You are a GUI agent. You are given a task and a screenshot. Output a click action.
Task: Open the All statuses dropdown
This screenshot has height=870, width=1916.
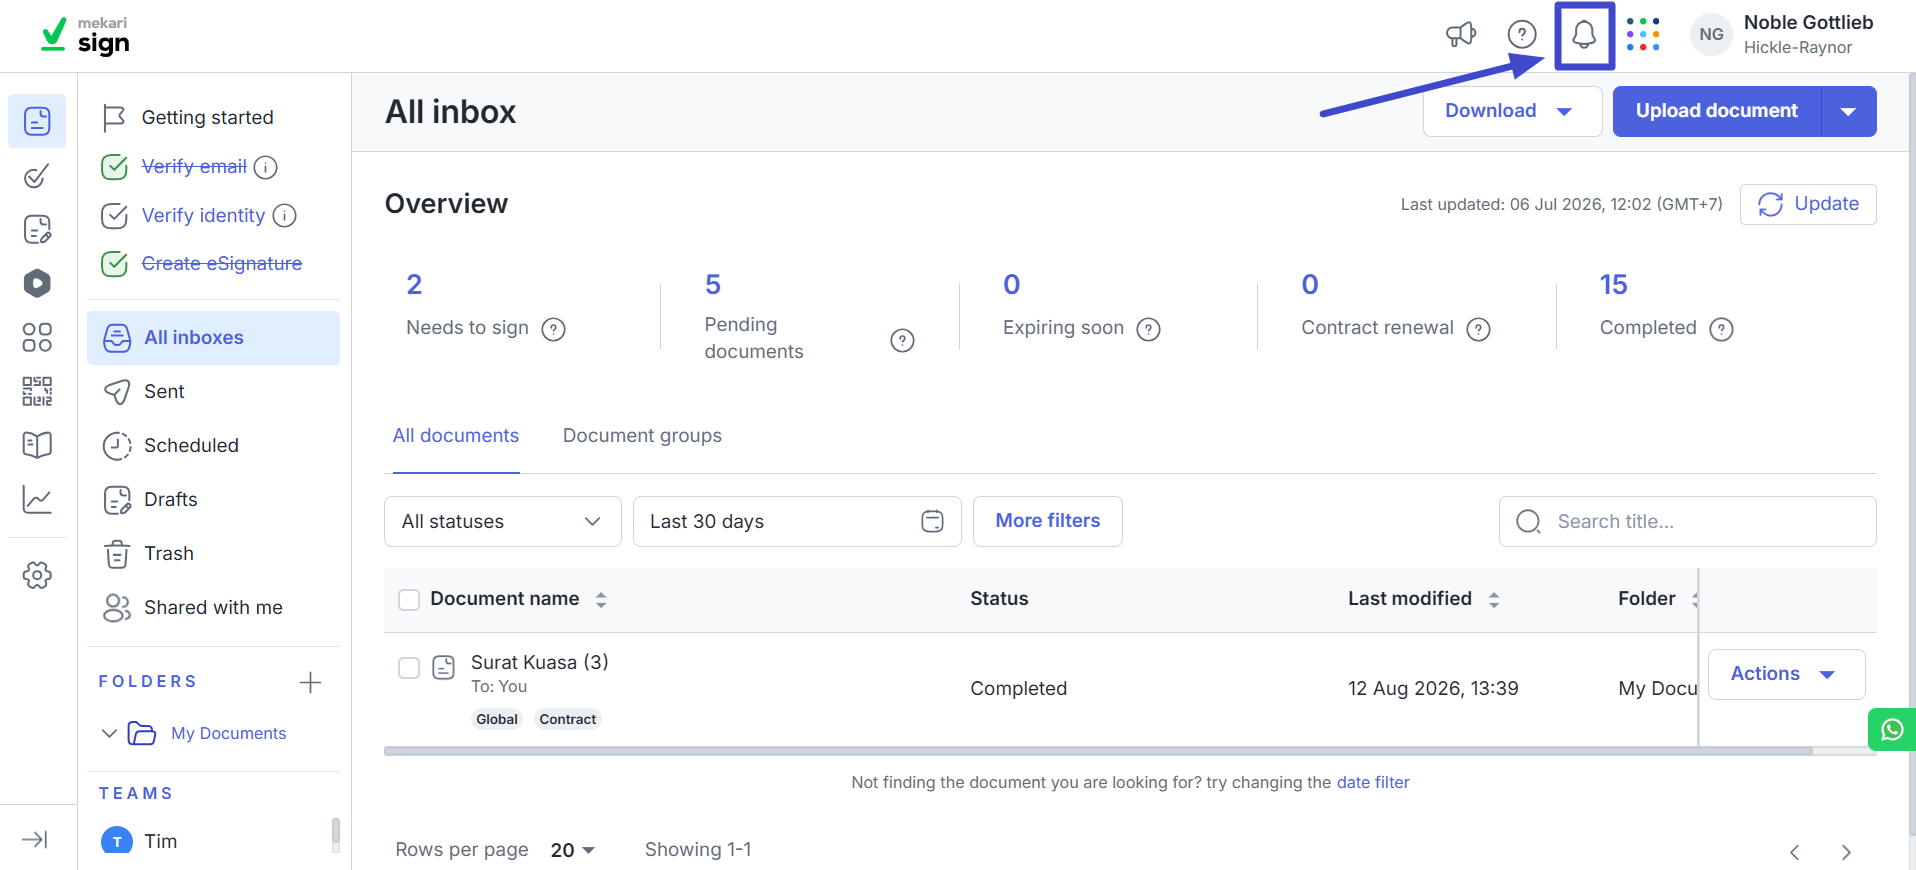[502, 521]
